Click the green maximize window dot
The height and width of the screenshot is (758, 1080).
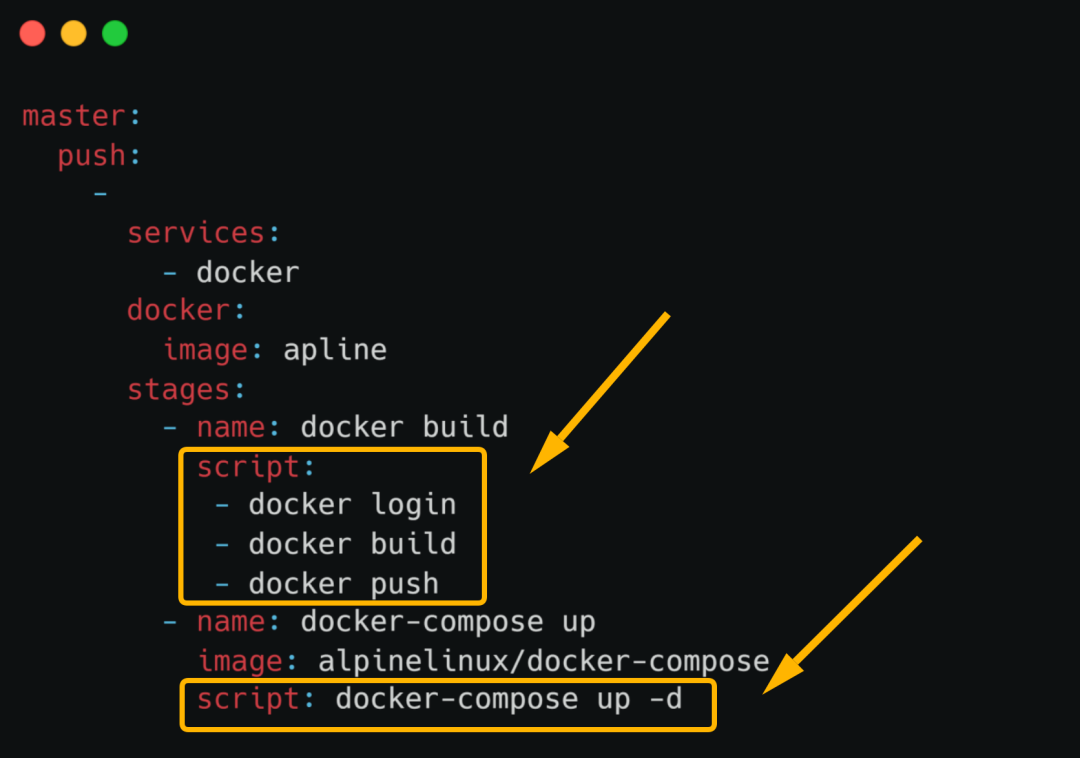point(115,33)
